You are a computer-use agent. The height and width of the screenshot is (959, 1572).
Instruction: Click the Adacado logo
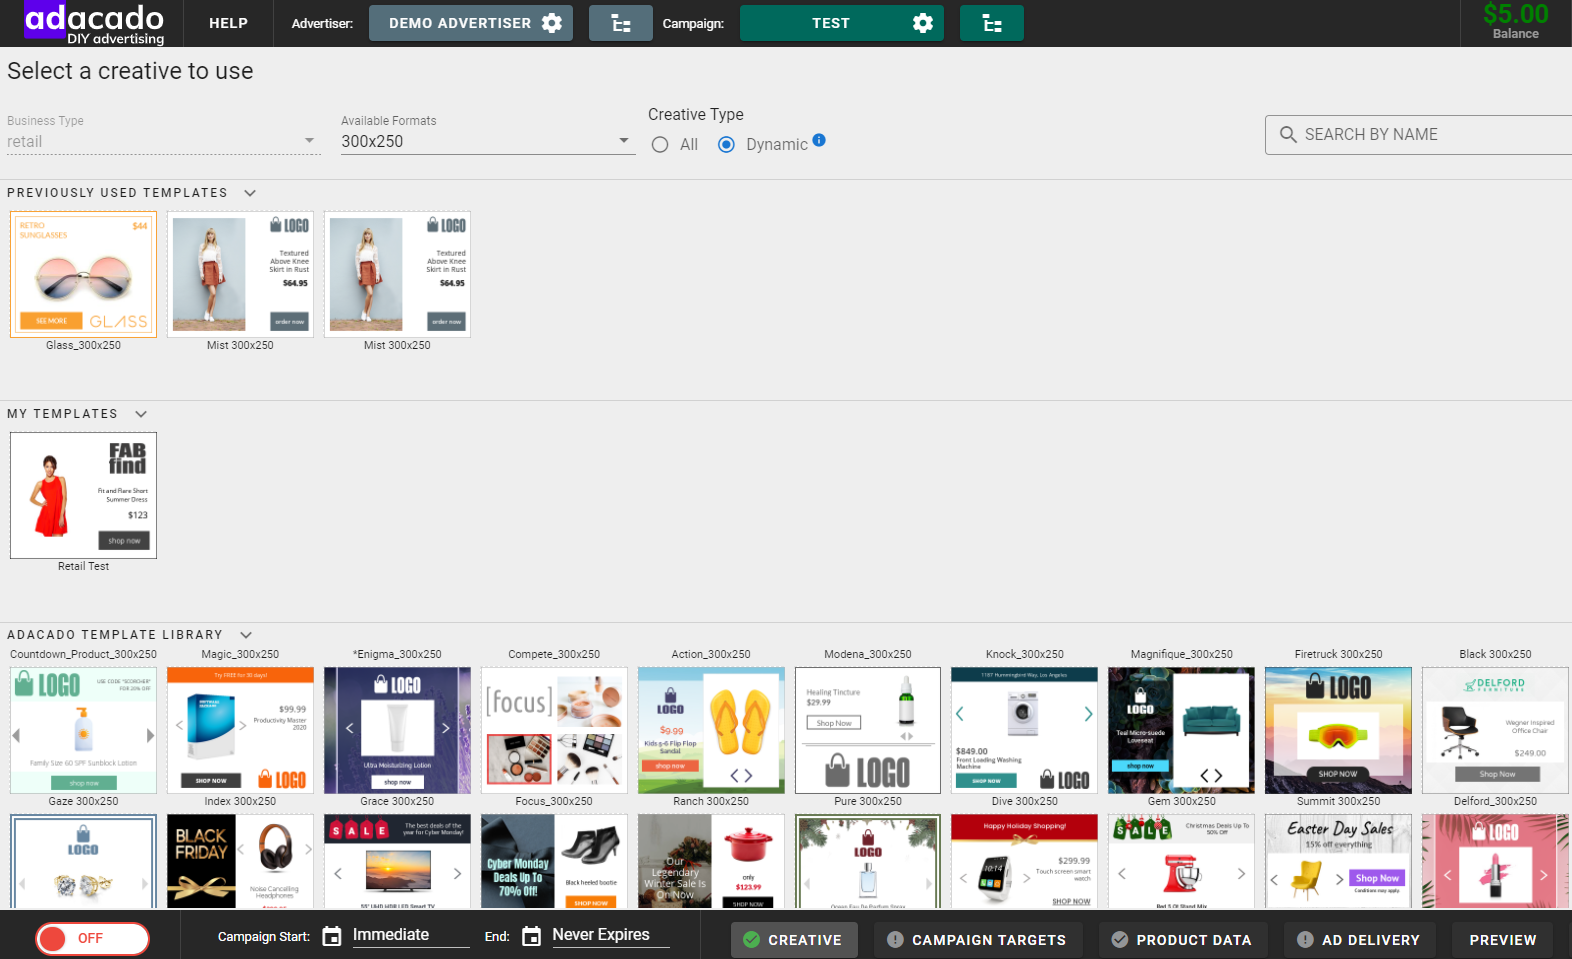coord(94,24)
